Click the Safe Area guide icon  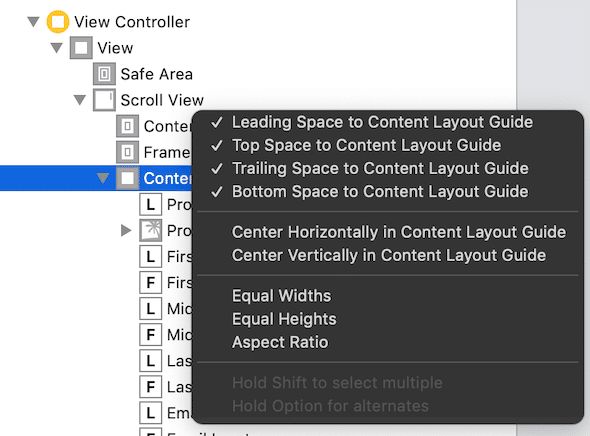tap(104, 74)
